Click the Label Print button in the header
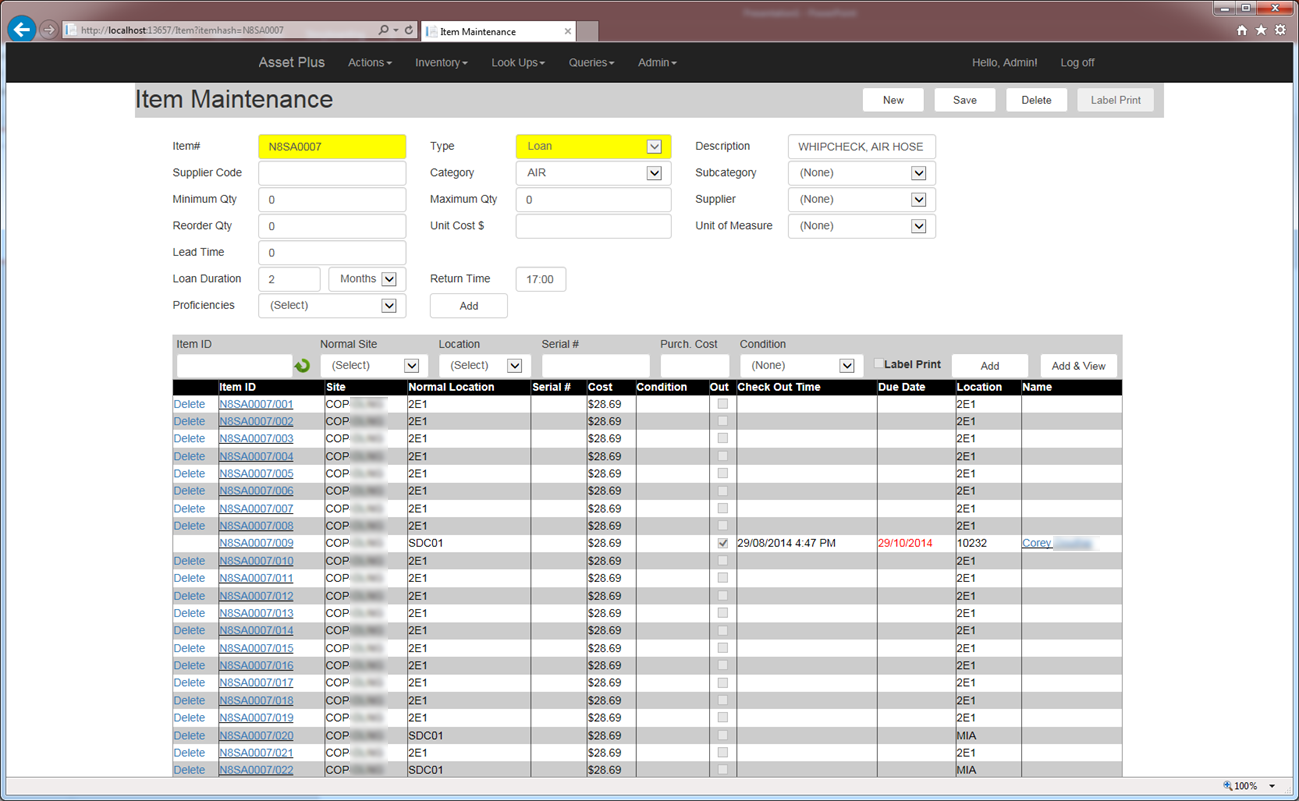The width and height of the screenshot is (1299, 801). pyautogui.click(x=1116, y=100)
